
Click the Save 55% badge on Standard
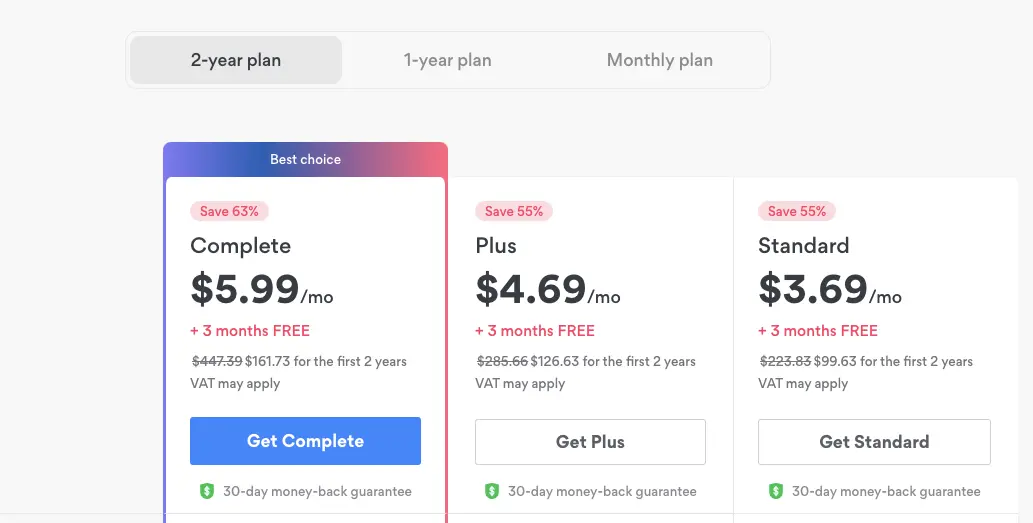pos(796,211)
